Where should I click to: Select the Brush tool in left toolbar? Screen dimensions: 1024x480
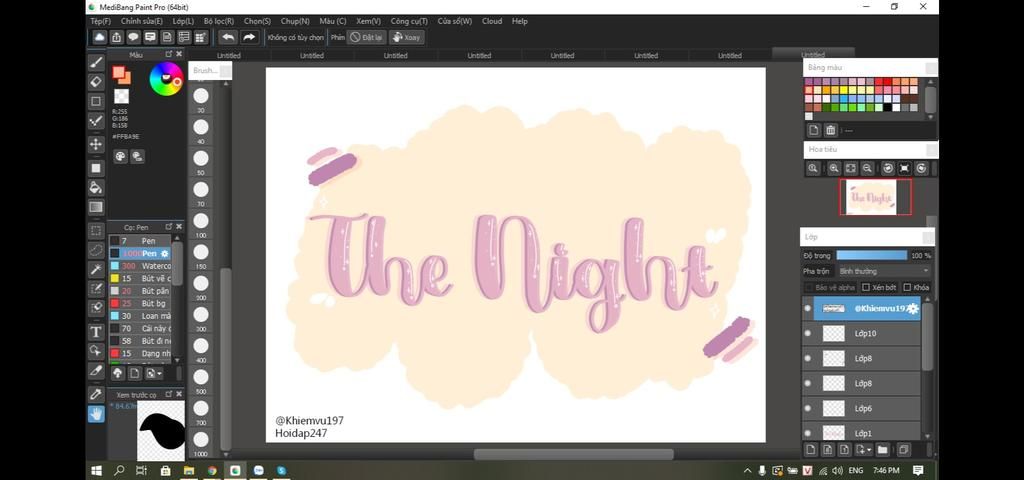[x=96, y=63]
